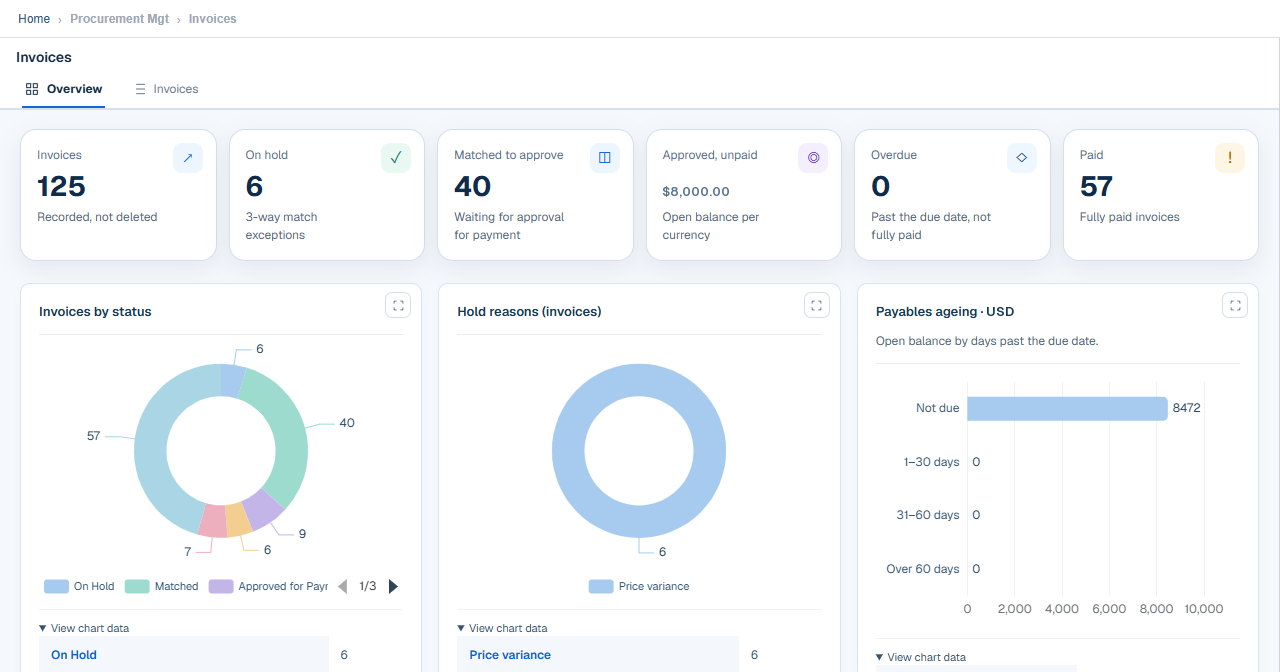Viewport: 1280px width, 672px height.
Task: Collapse View chart data under Payables ageing
Action: [920, 657]
